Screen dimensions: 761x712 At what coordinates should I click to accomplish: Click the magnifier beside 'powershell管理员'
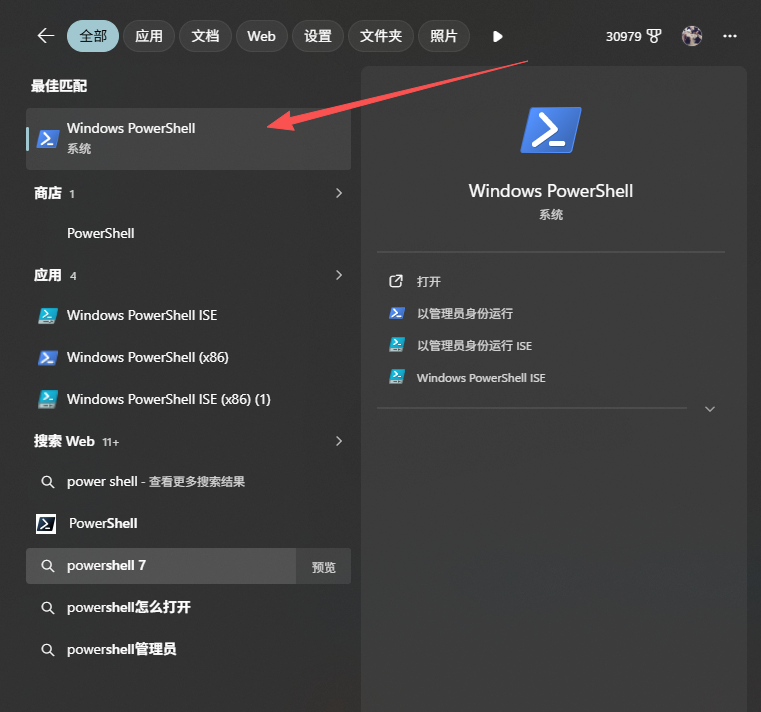(48, 650)
